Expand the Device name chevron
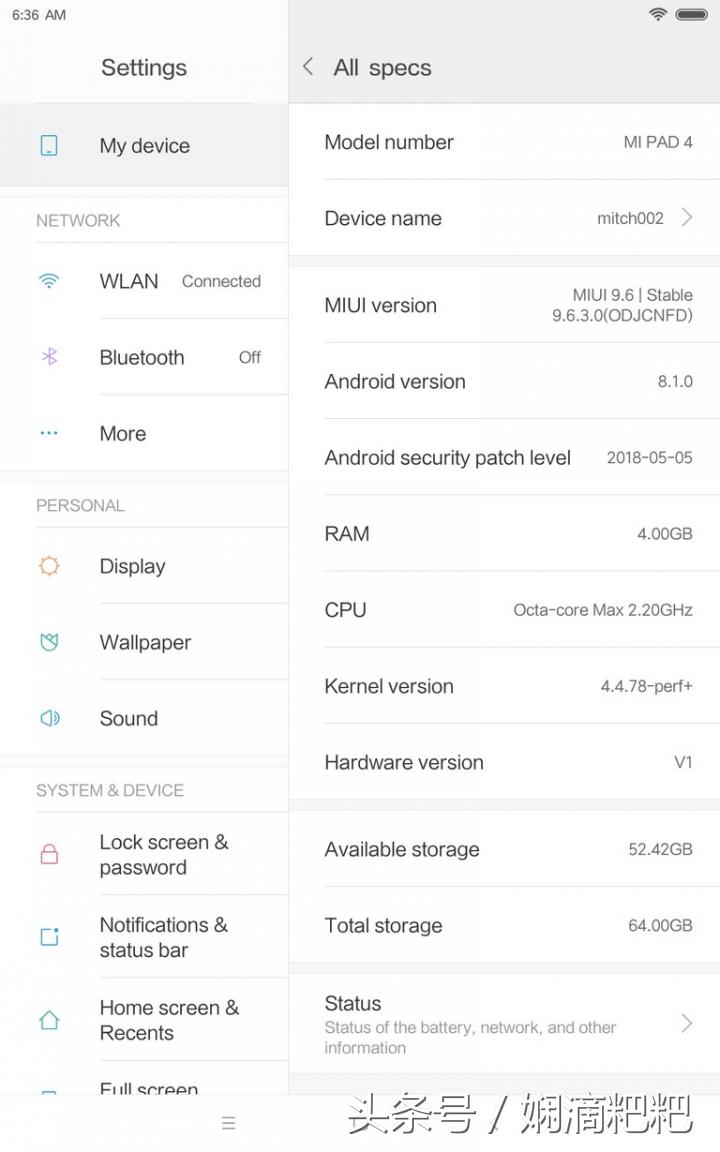The width and height of the screenshot is (720, 1152). (x=687, y=218)
